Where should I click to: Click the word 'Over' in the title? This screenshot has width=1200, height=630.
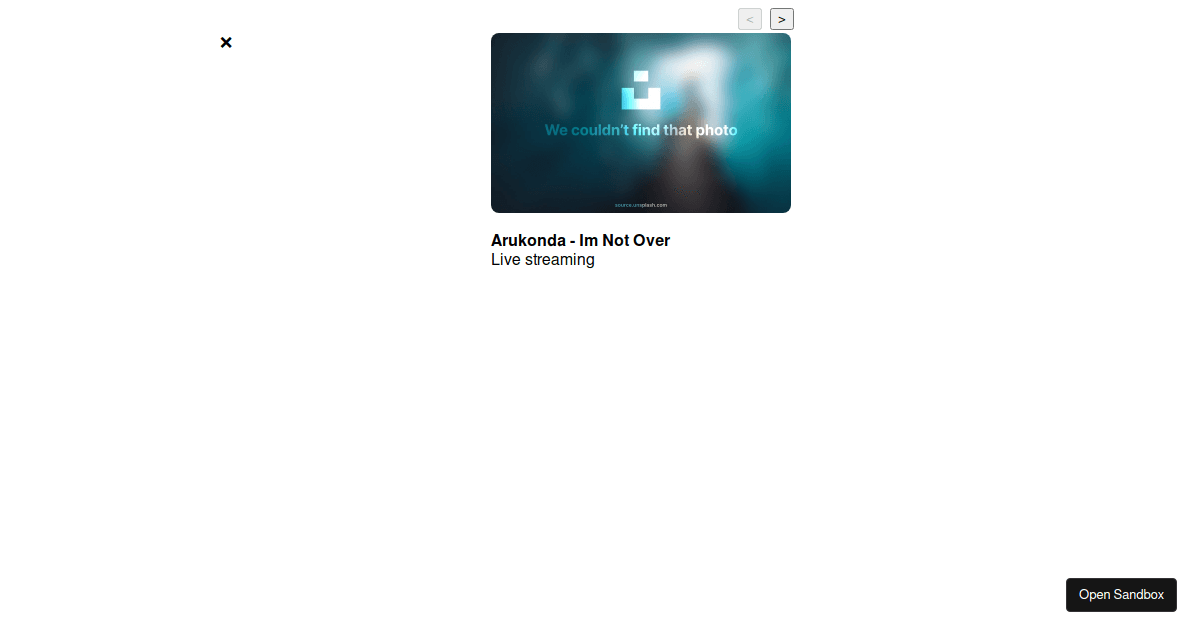click(652, 240)
